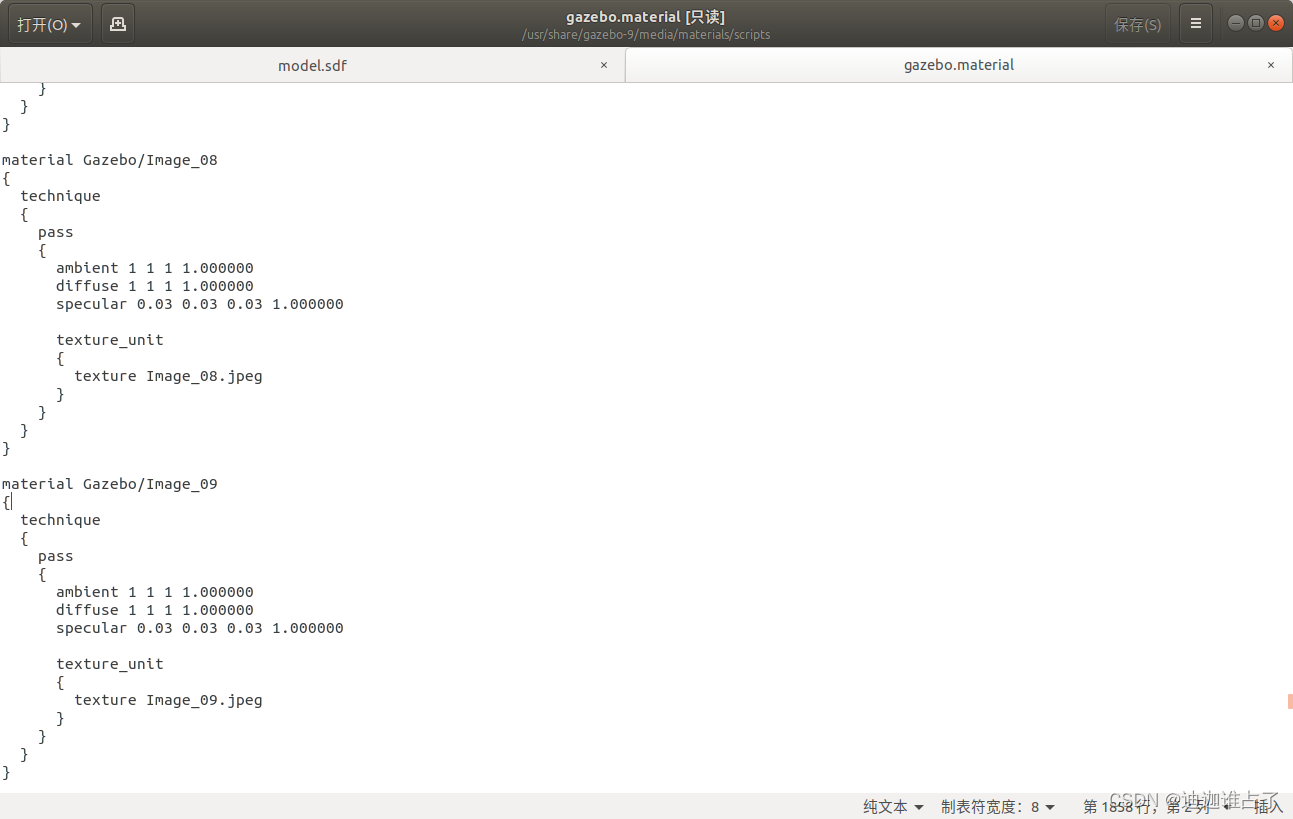This screenshot has width=1293, height=819.
Task: Click the 保存(S) save button
Action: (1137, 24)
